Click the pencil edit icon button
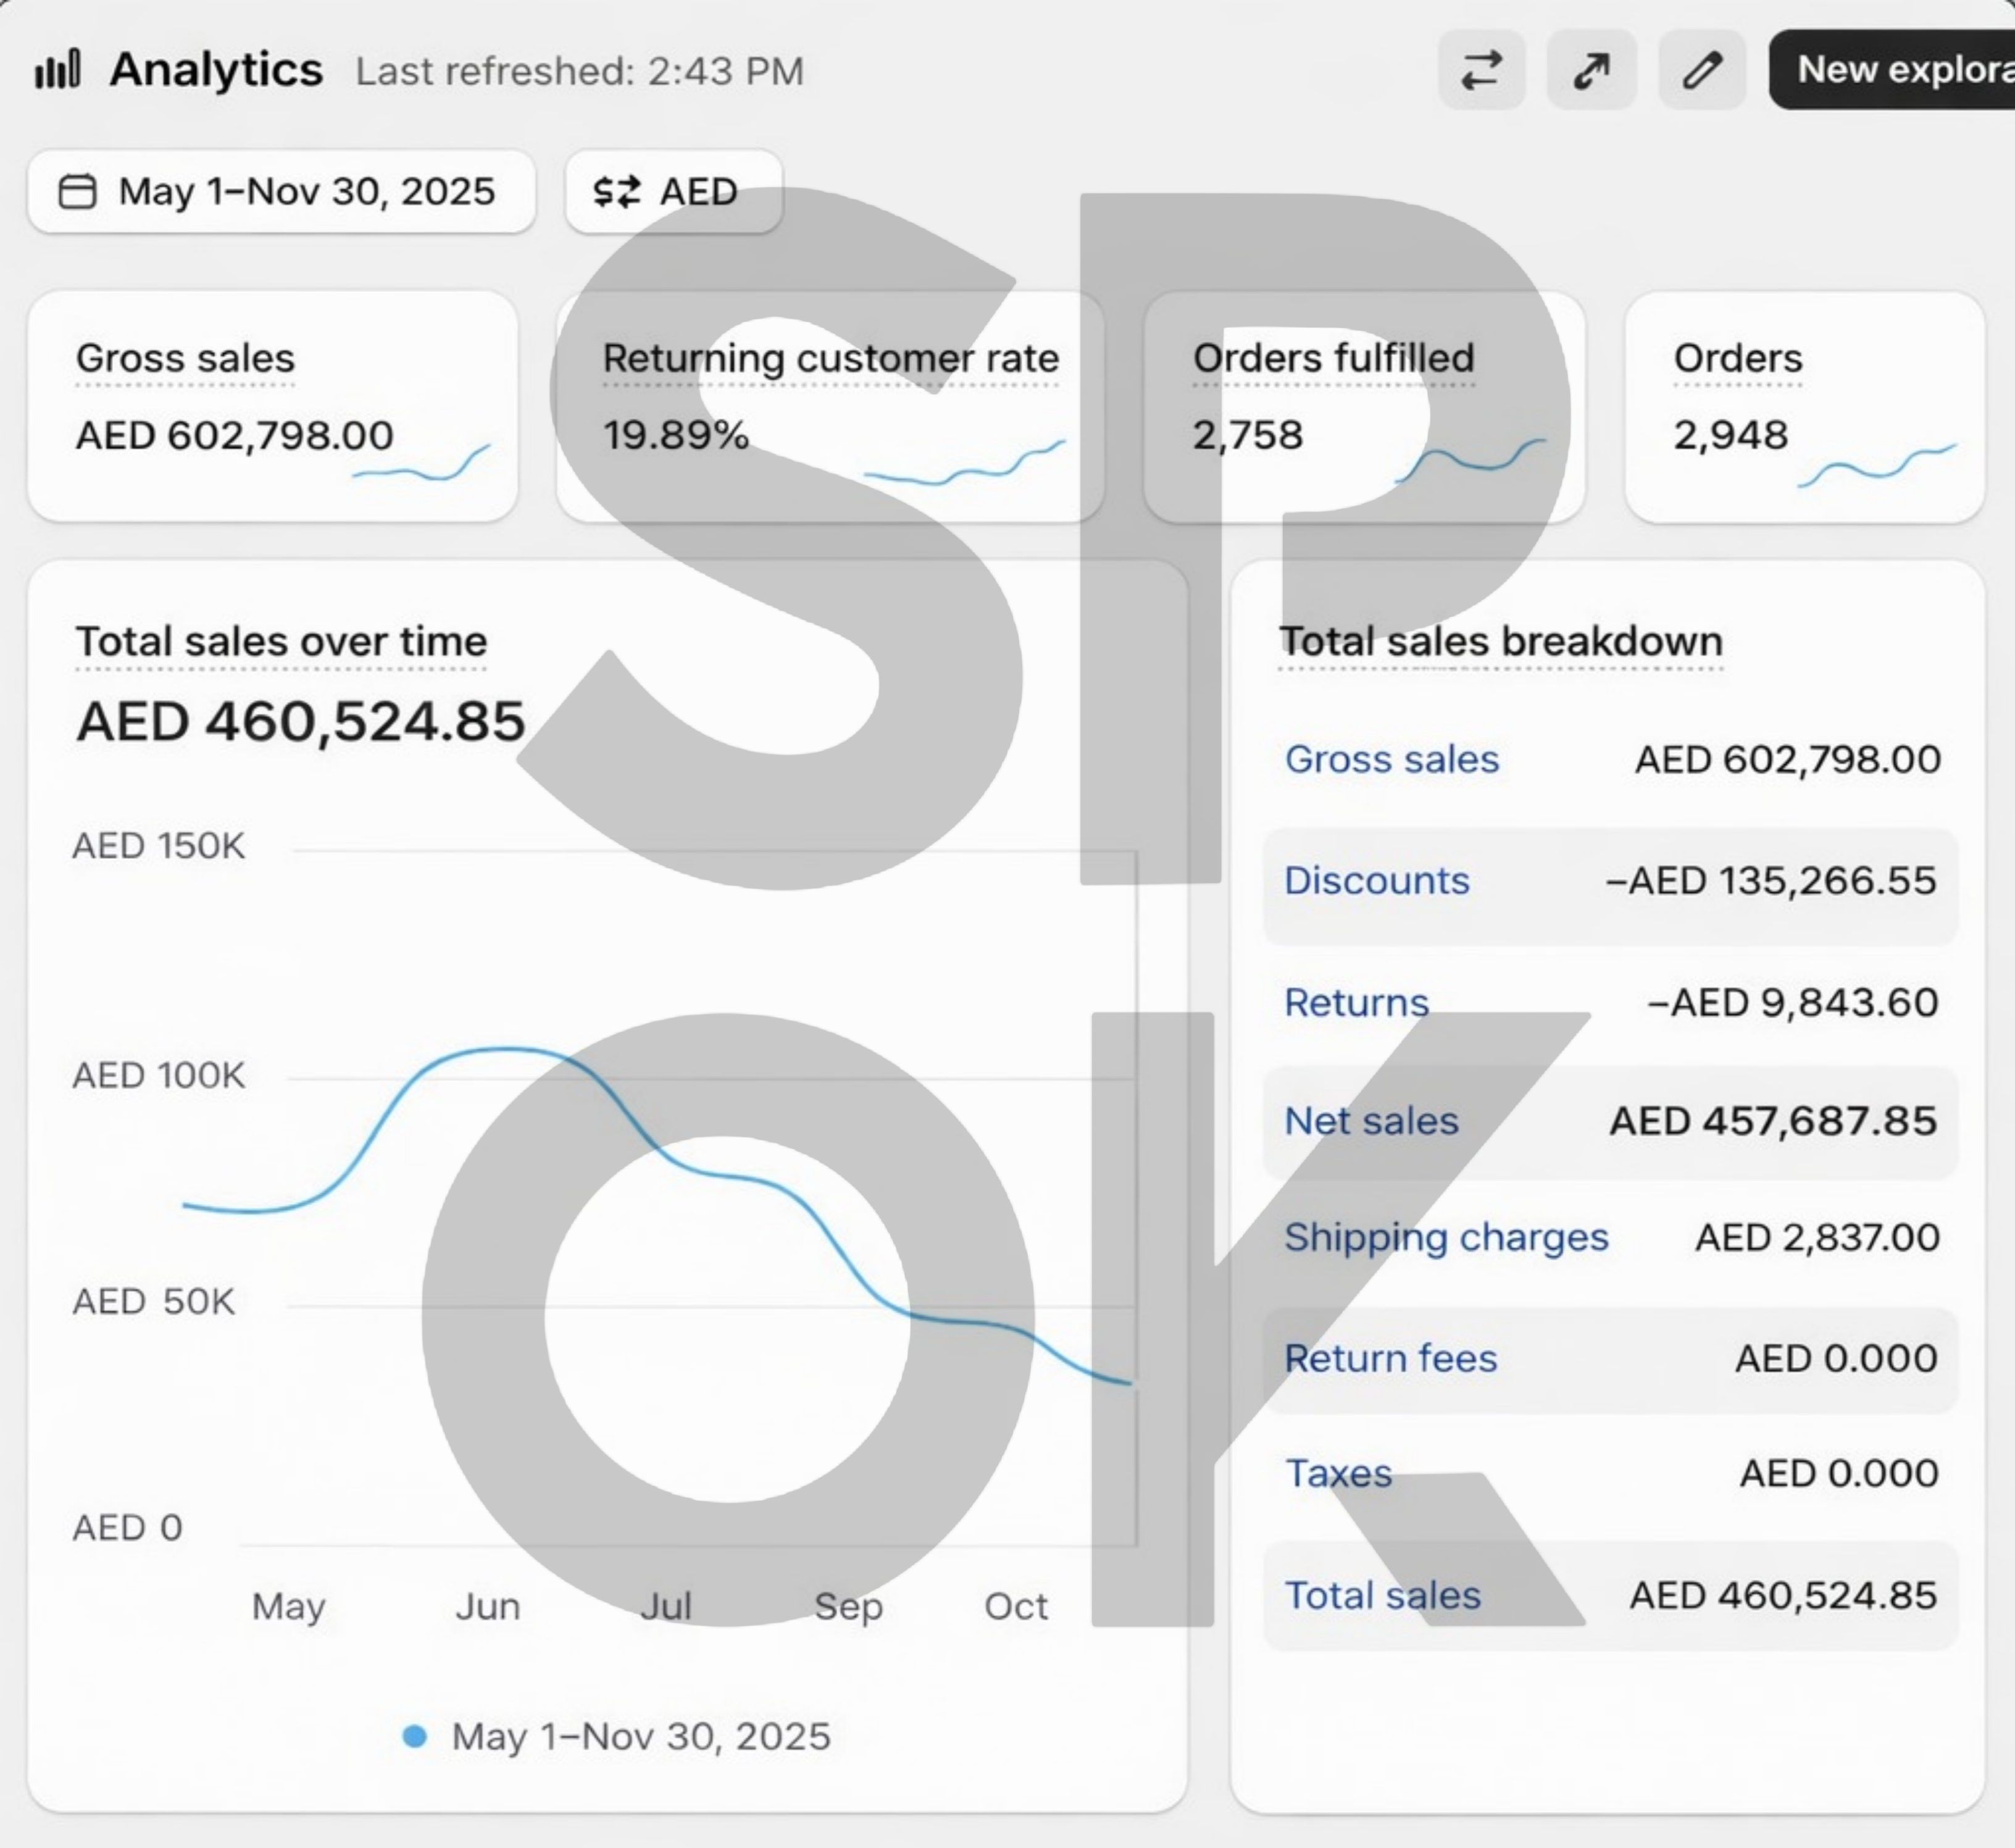The image size is (2015, 1848). 1702,70
